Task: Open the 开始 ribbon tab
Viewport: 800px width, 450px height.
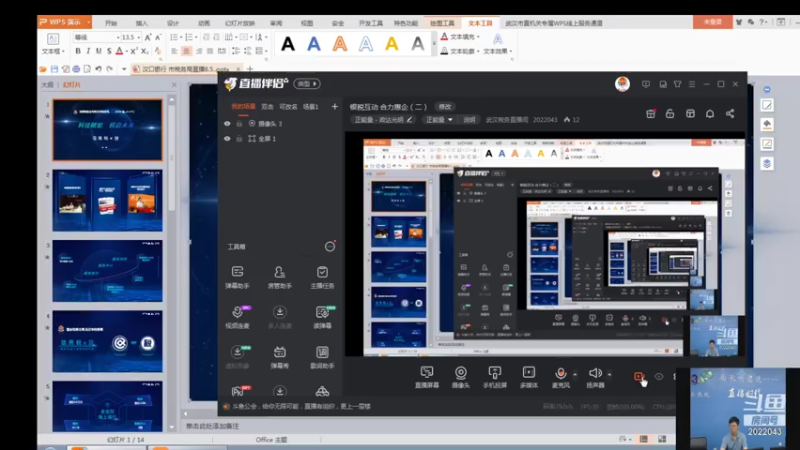Action: point(111,23)
